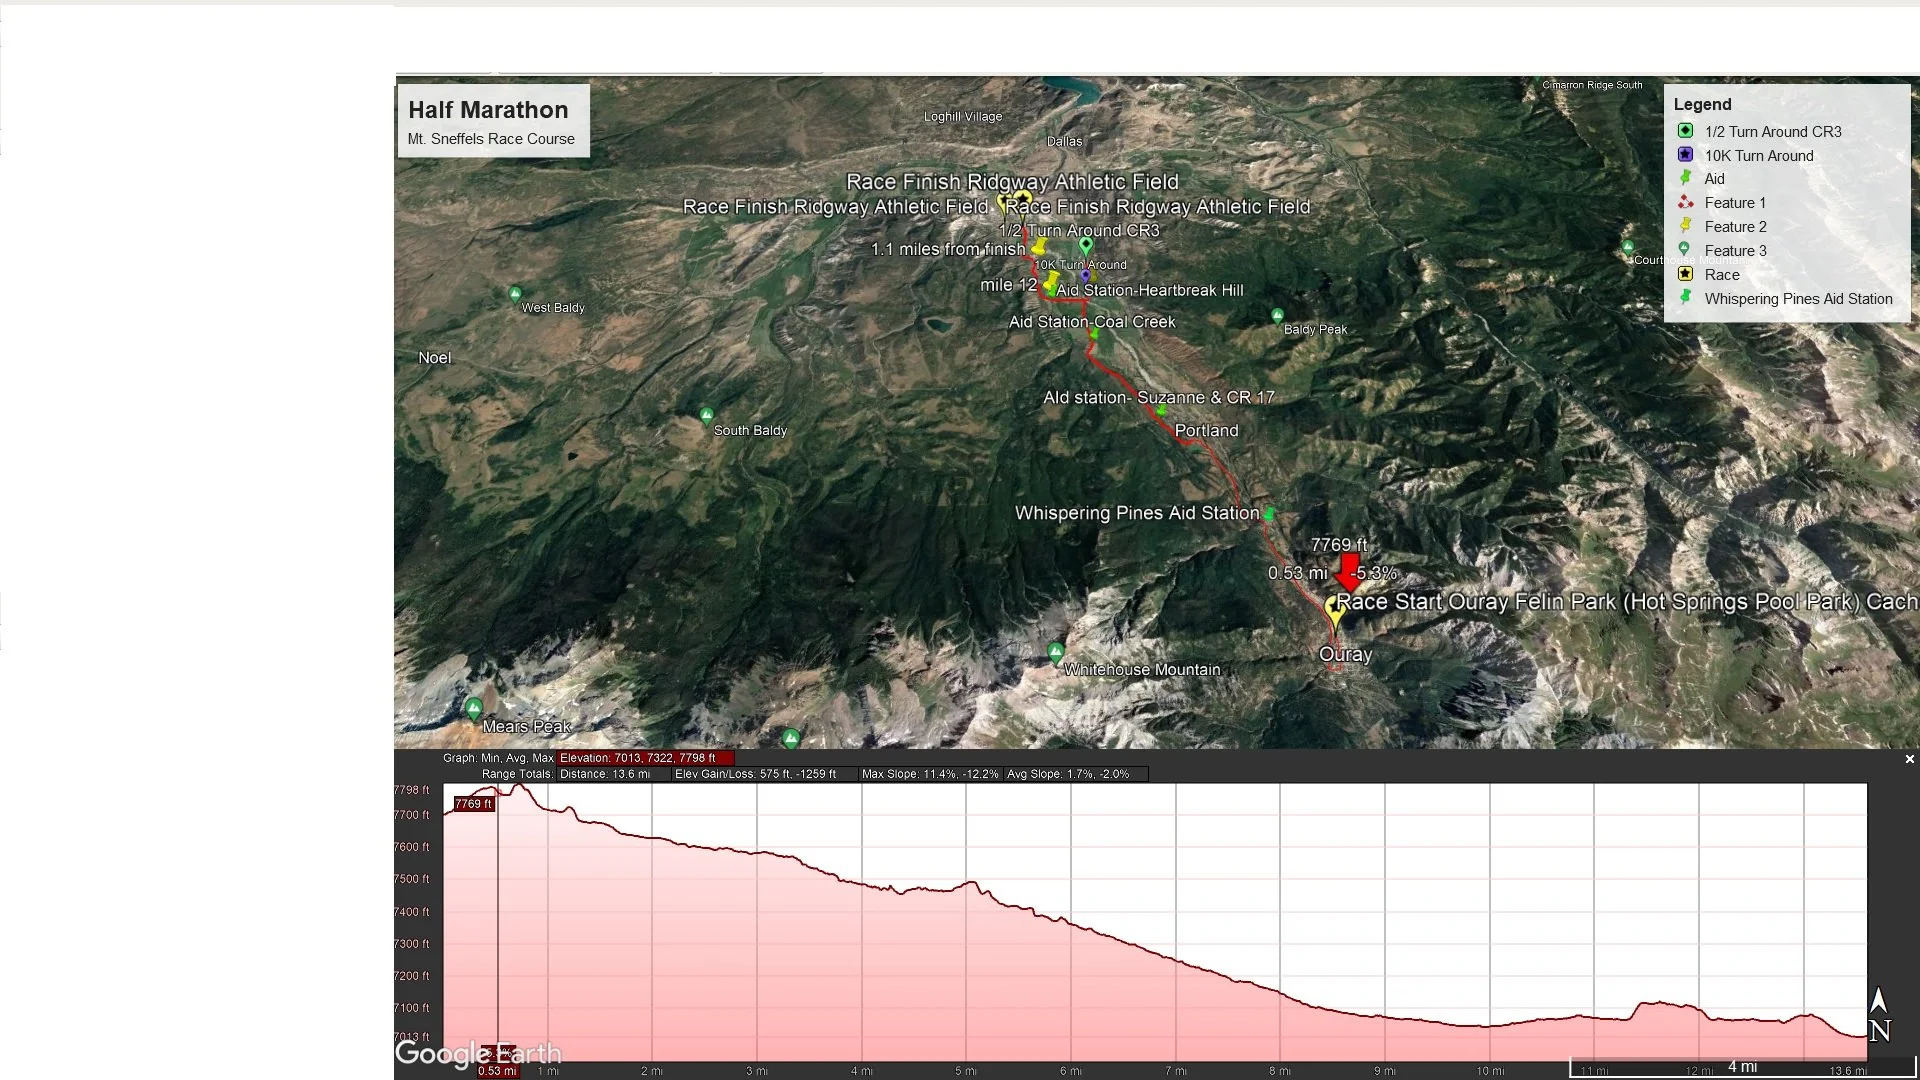
Task: Select the Mears Peak green marker
Action: (x=474, y=706)
